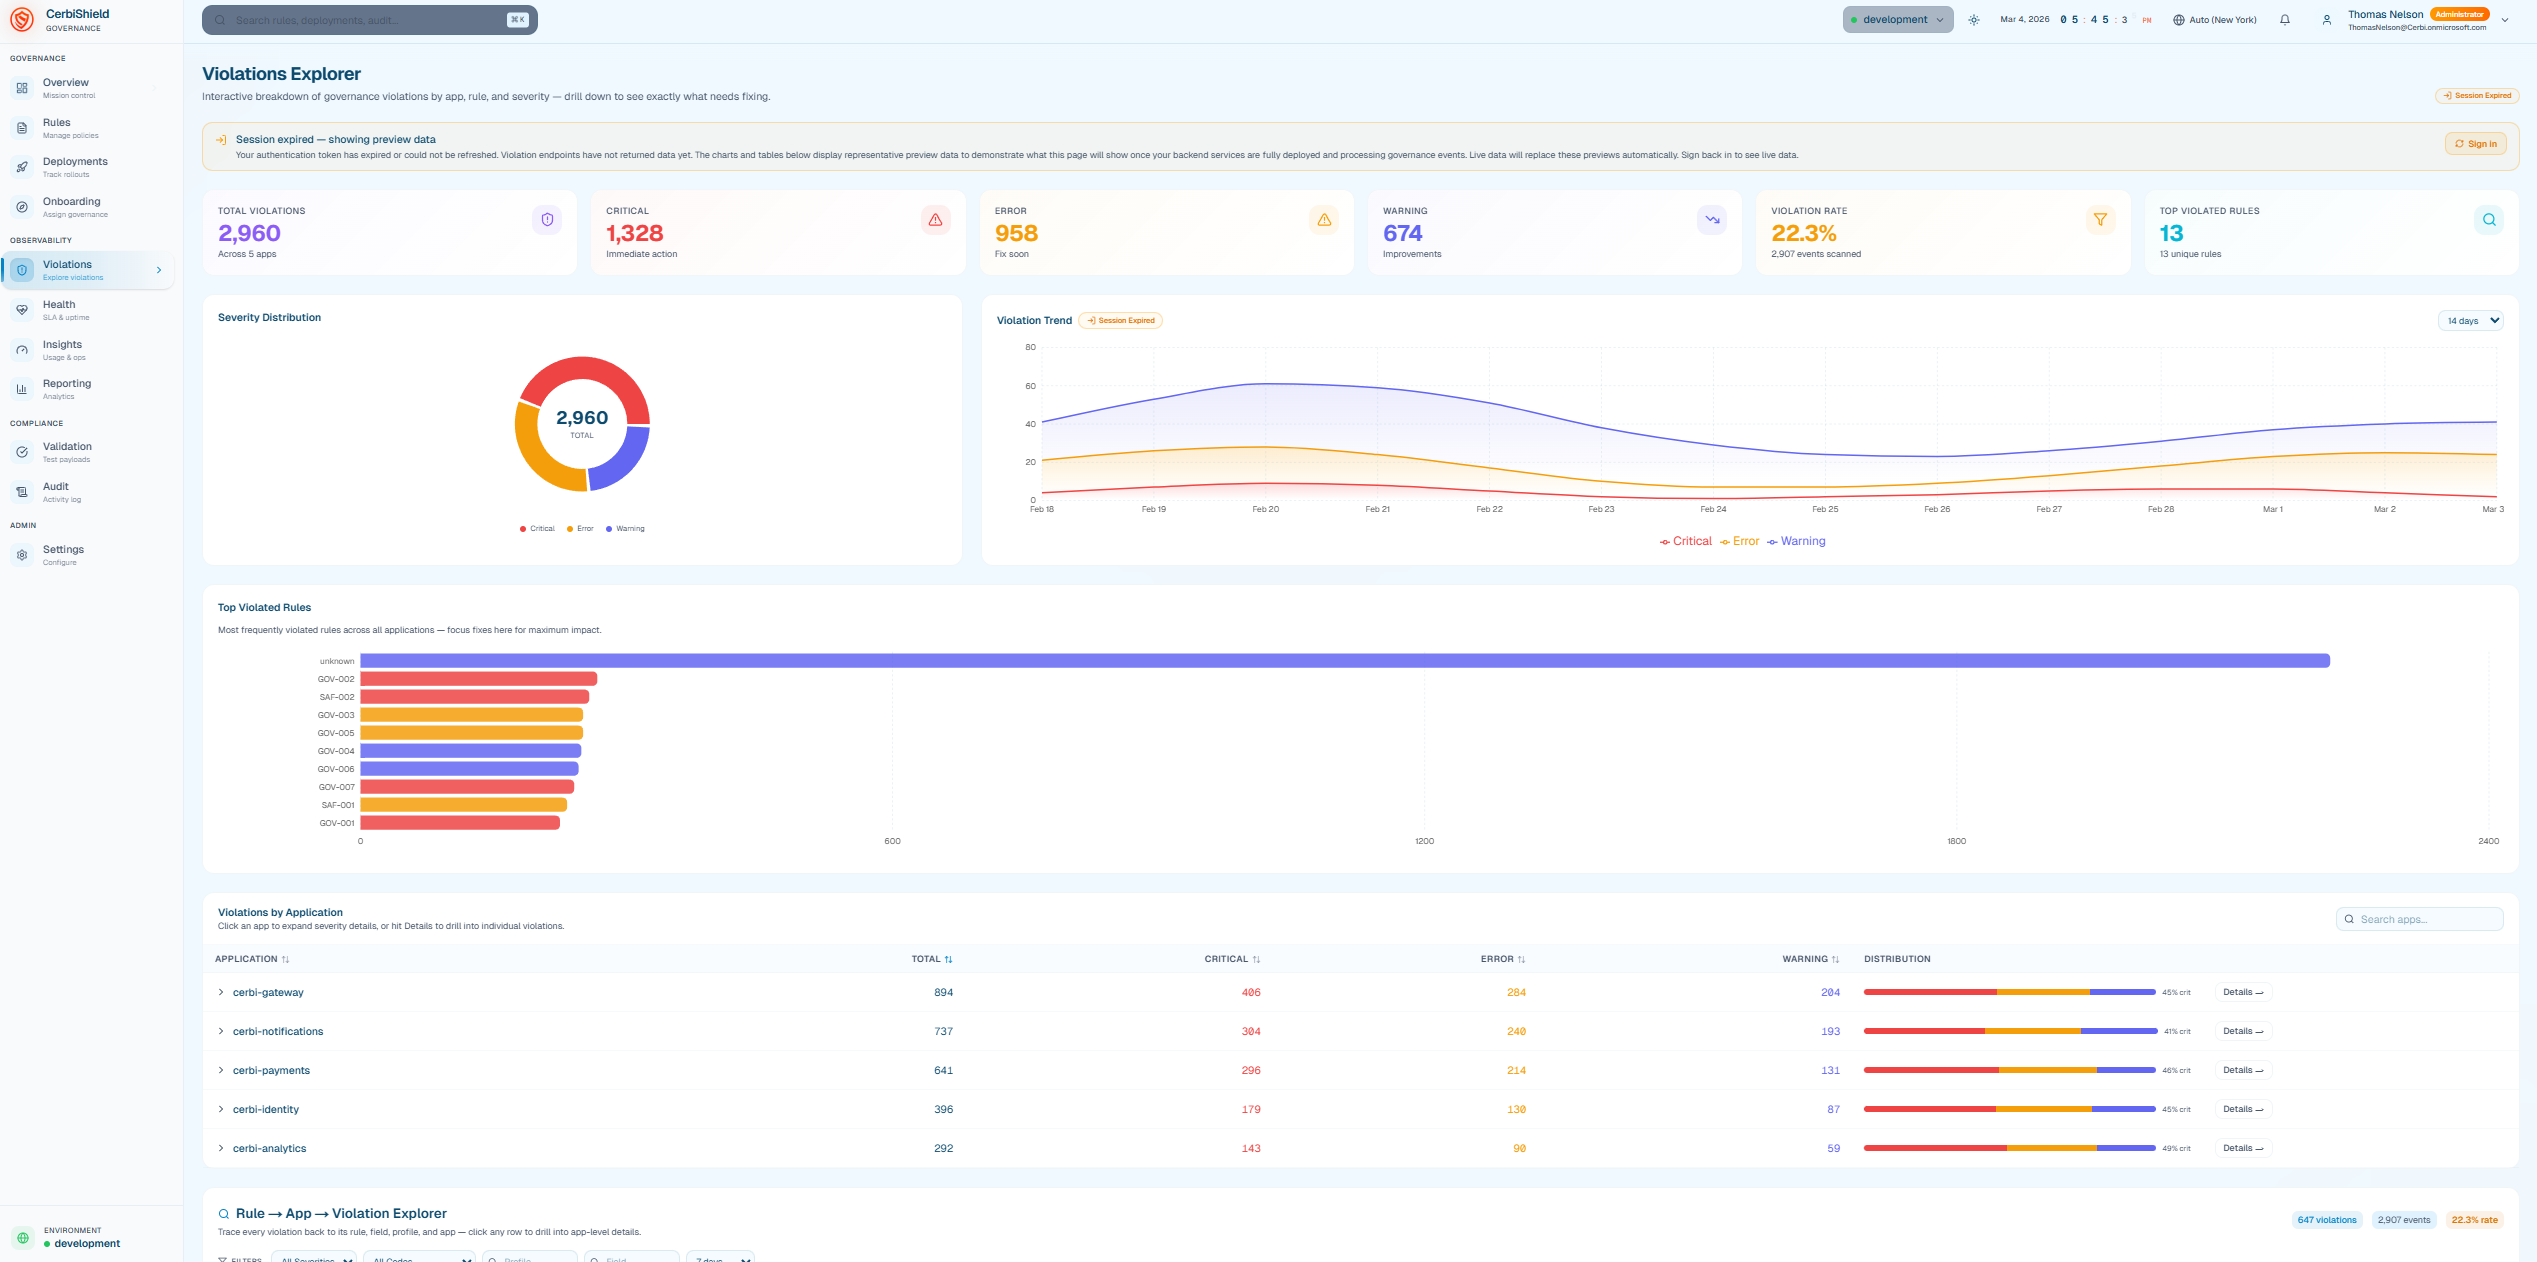The width and height of the screenshot is (2537, 1262).
Task: Click the user profile avatar icon
Action: pyautogui.click(x=2327, y=20)
